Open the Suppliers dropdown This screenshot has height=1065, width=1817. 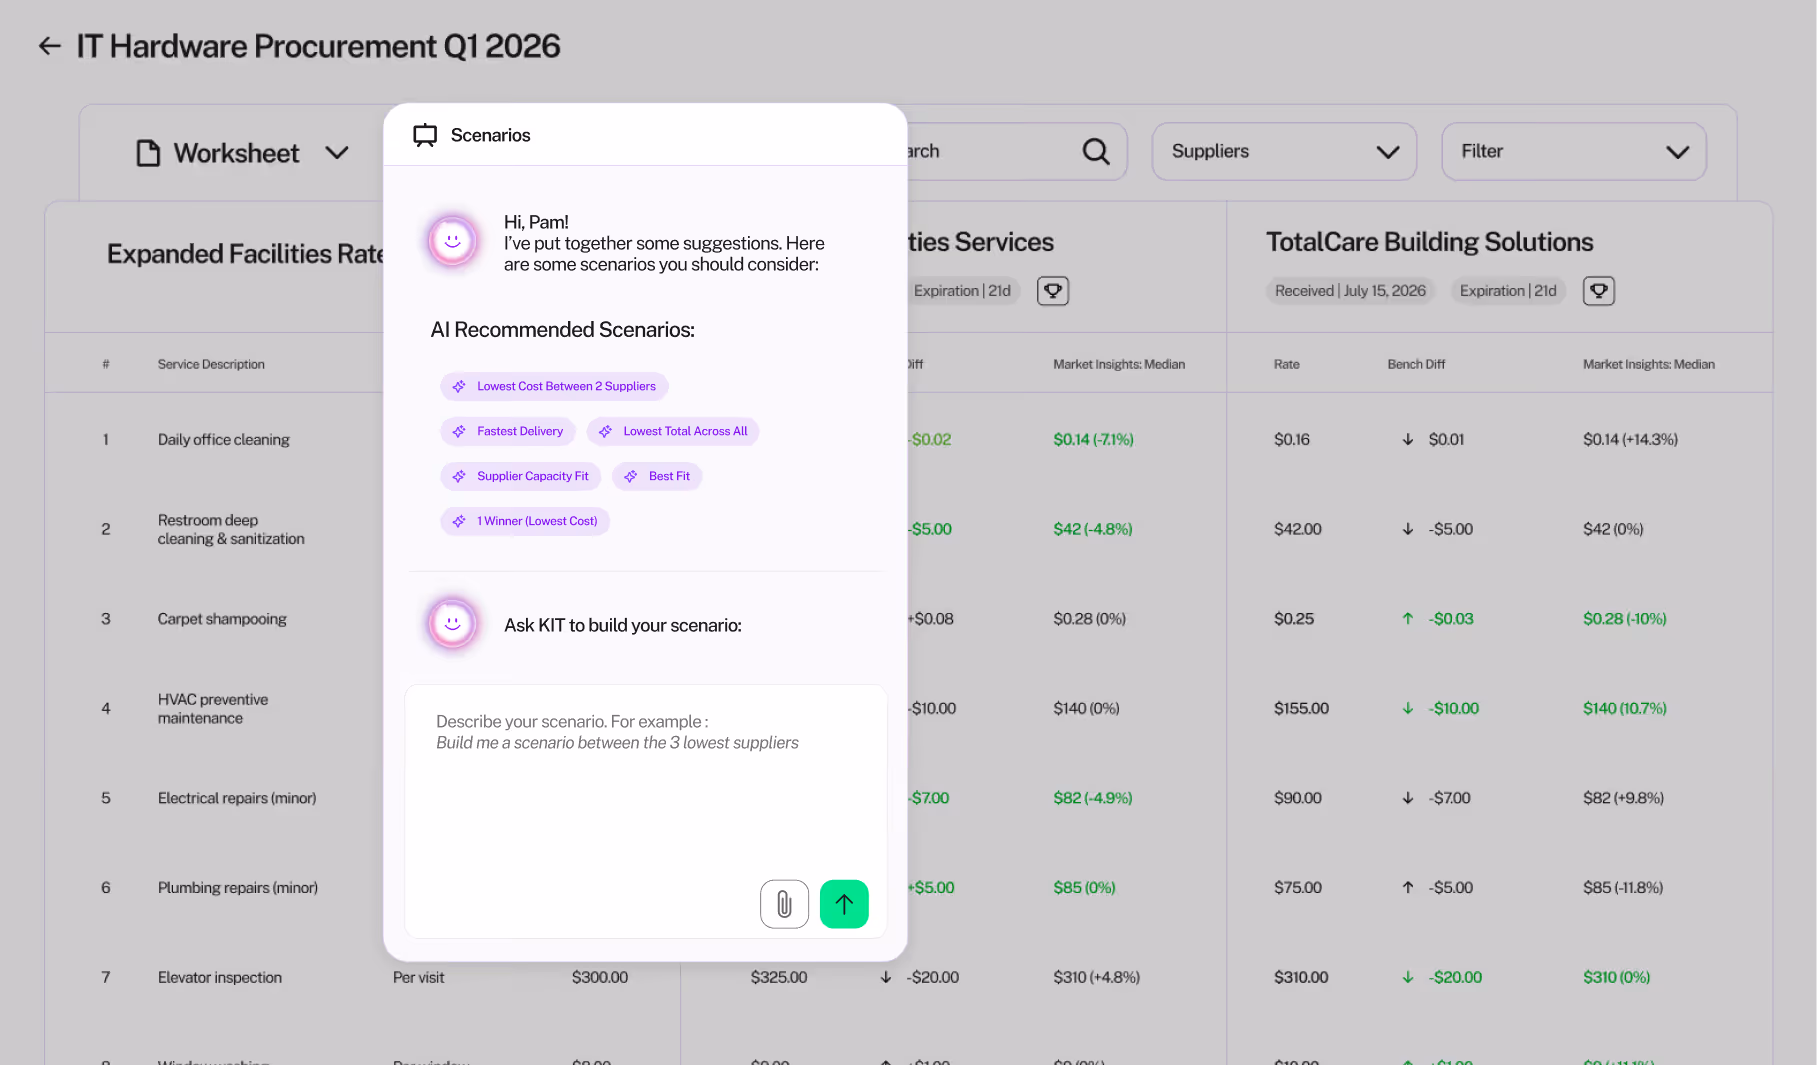click(1284, 151)
